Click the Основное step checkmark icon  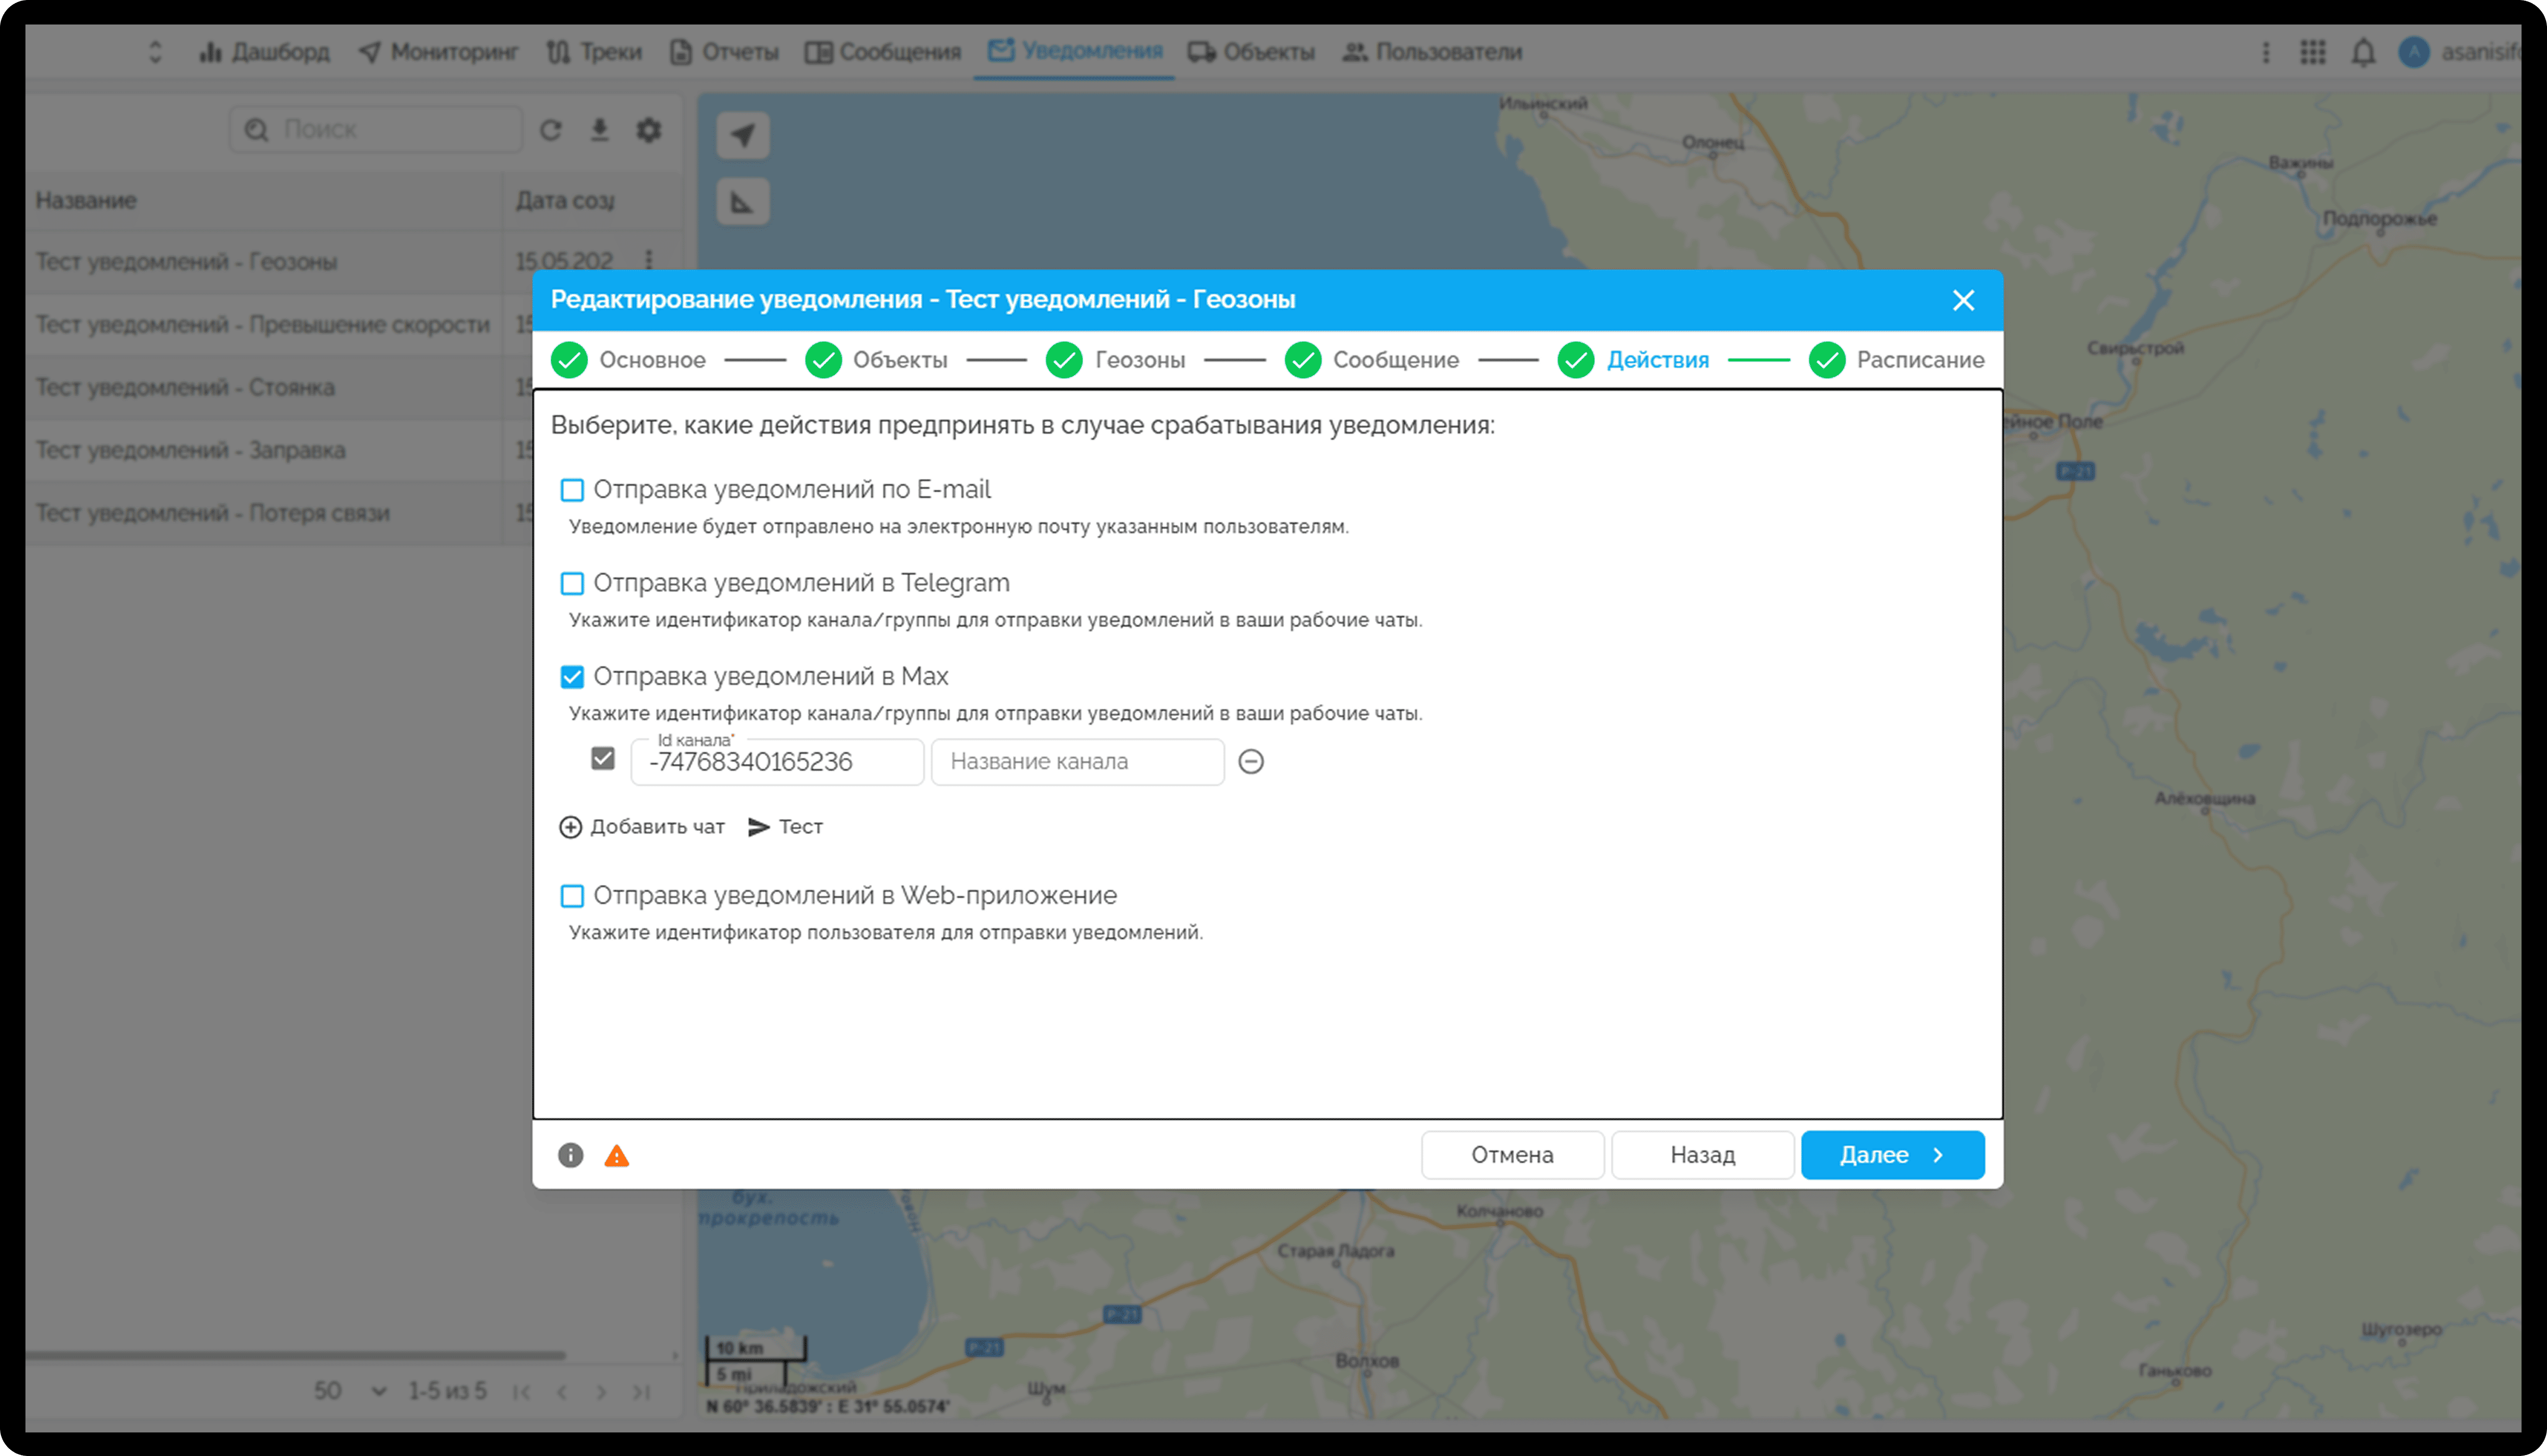click(x=570, y=360)
